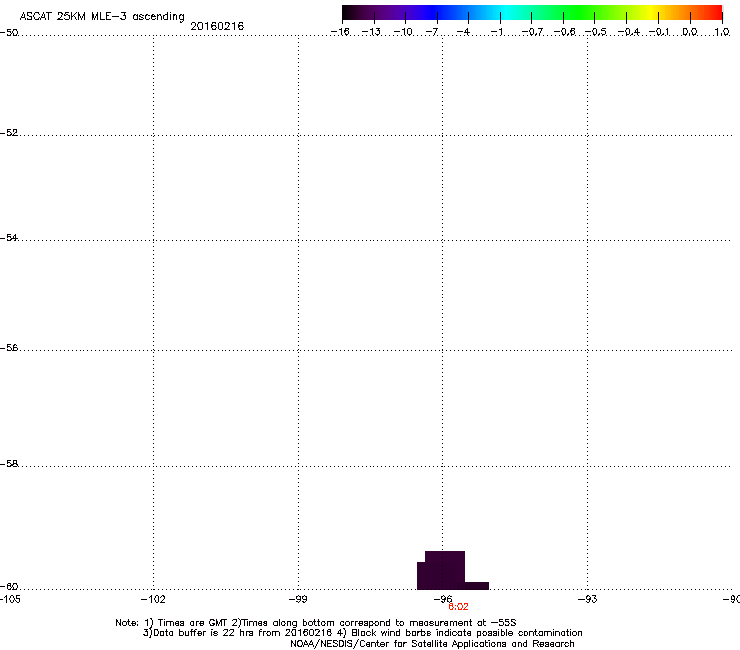Click the -0.6 label on the color scale
Image resolution: width=740 pixels, height=650 pixels.
(564, 32)
